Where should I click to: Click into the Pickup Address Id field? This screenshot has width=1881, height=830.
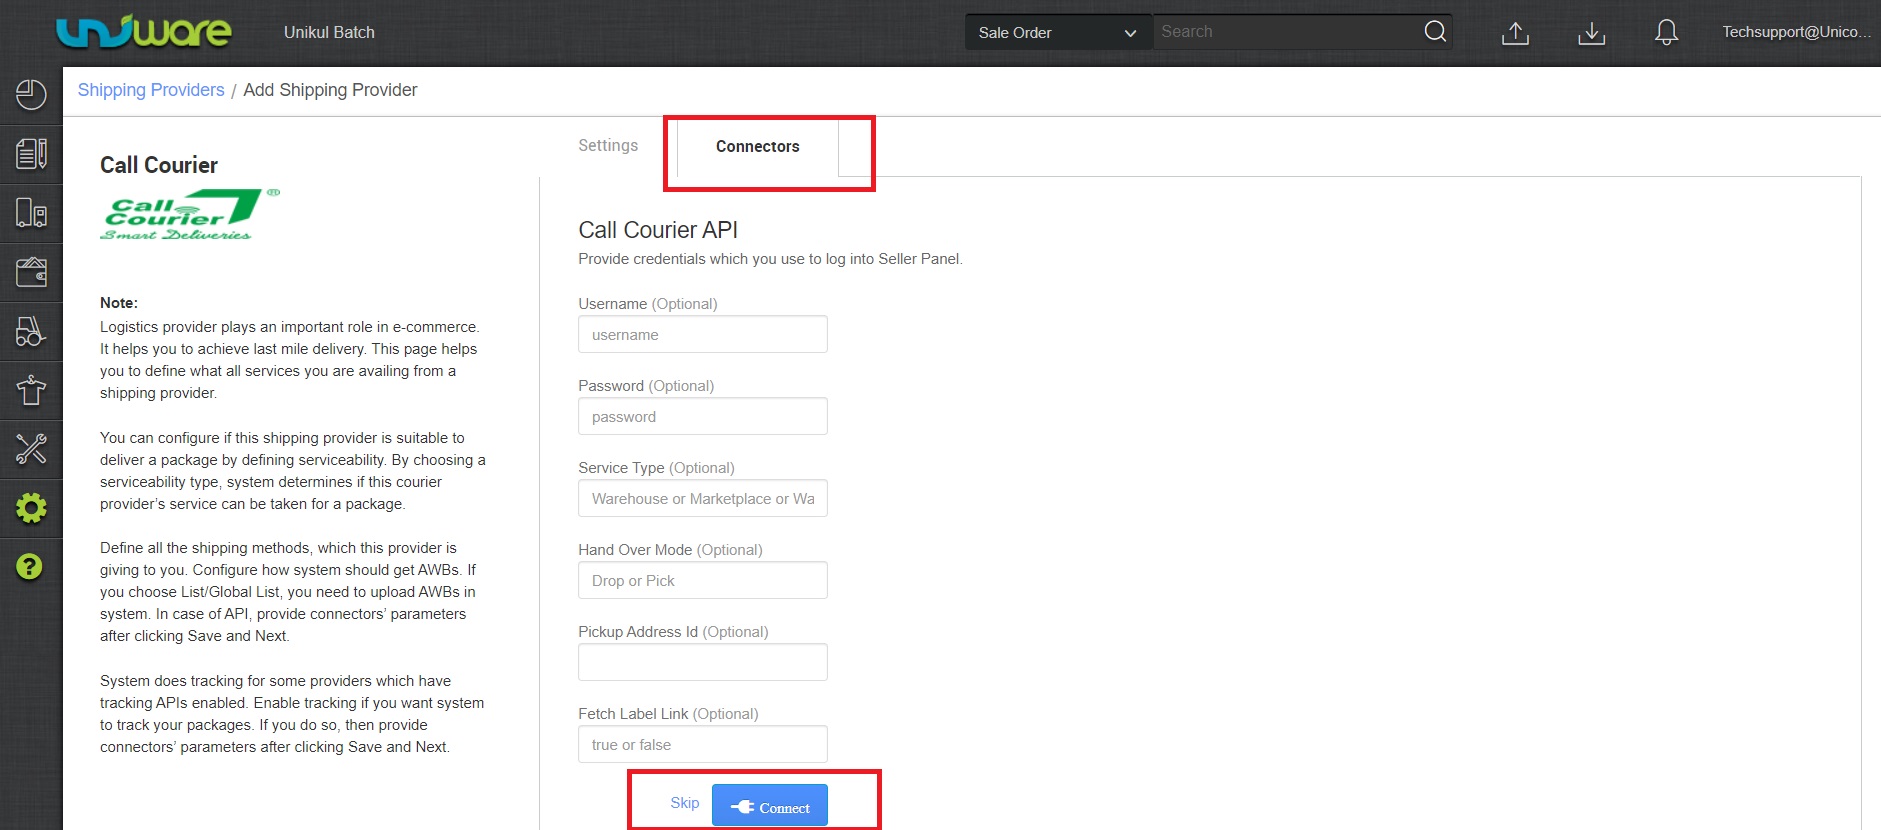[703, 662]
